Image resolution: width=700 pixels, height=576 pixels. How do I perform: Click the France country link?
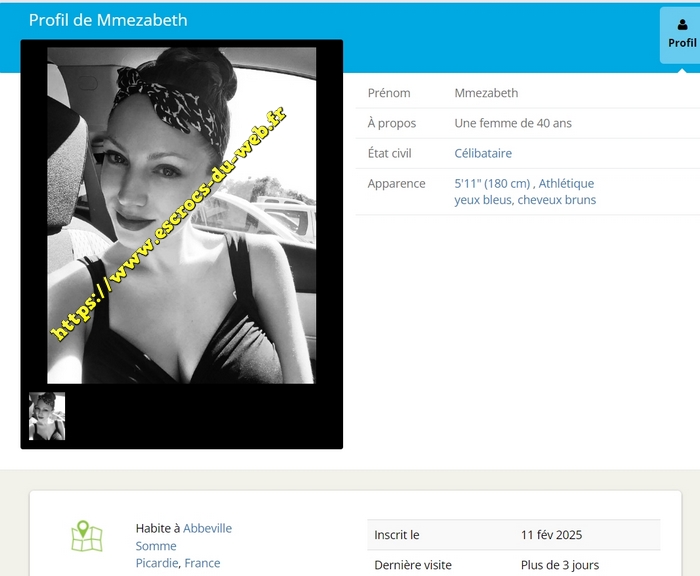[202, 563]
